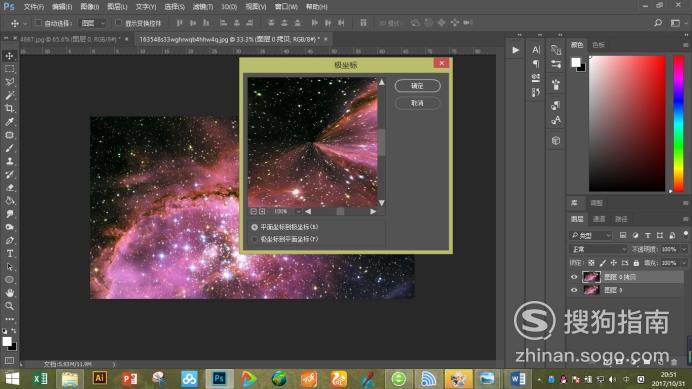Select the Horizontal Type tool
This screenshot has width=692, height=389.
(x=9, y=253)
